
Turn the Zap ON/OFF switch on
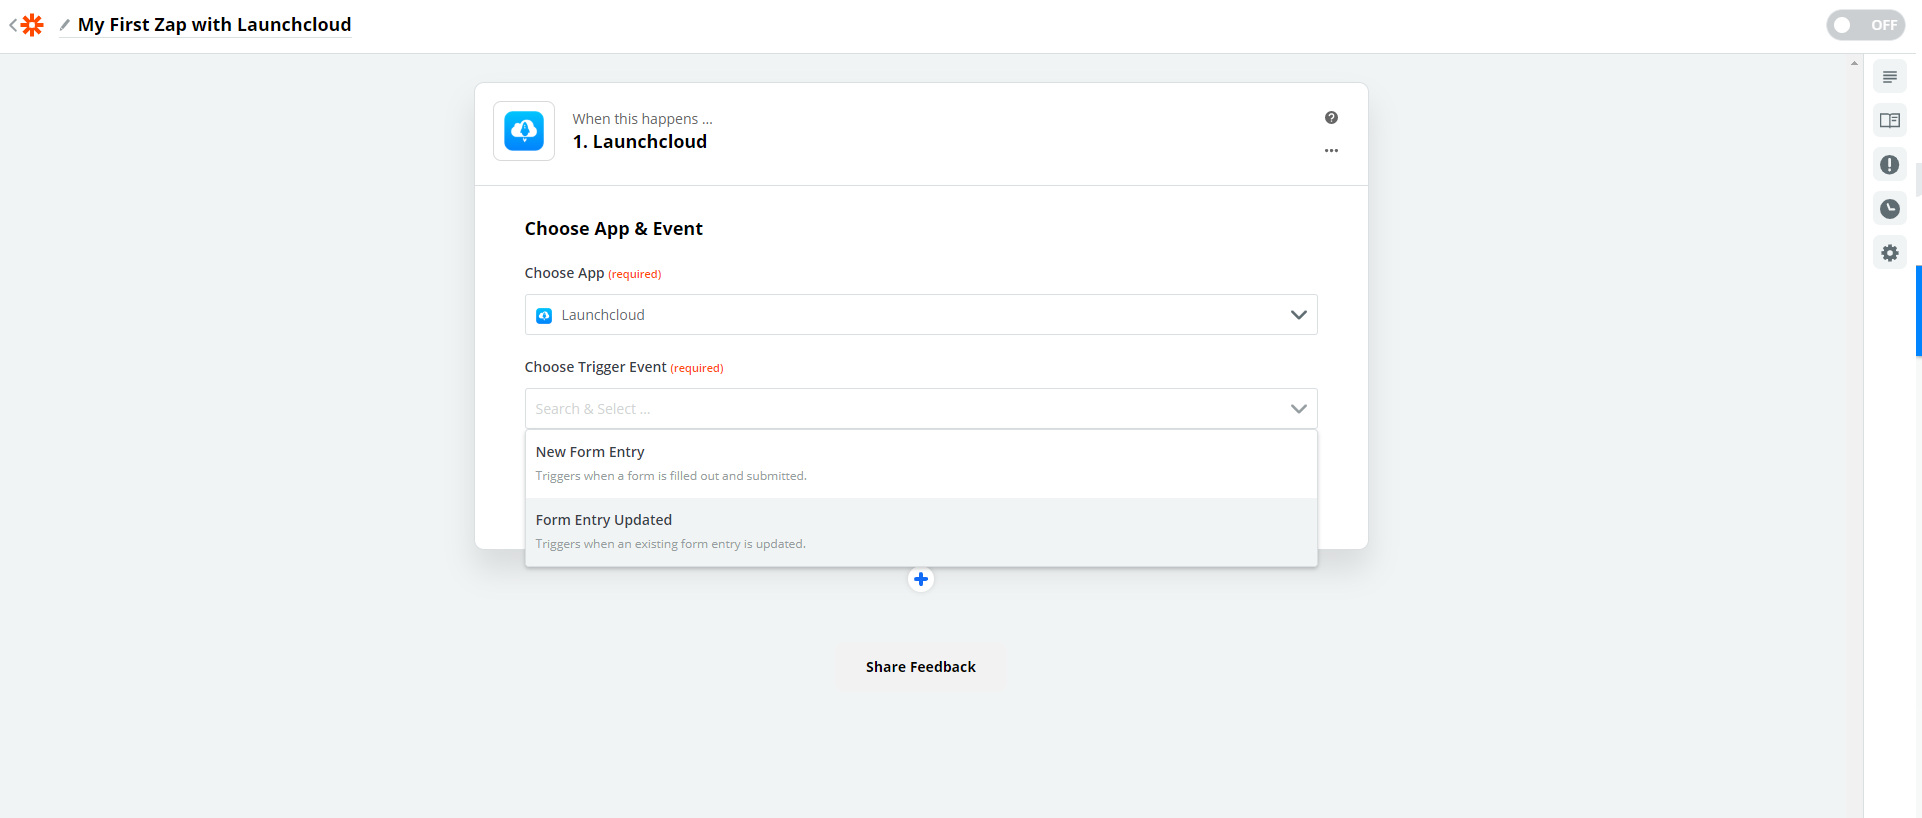(x=1865, y=25)
